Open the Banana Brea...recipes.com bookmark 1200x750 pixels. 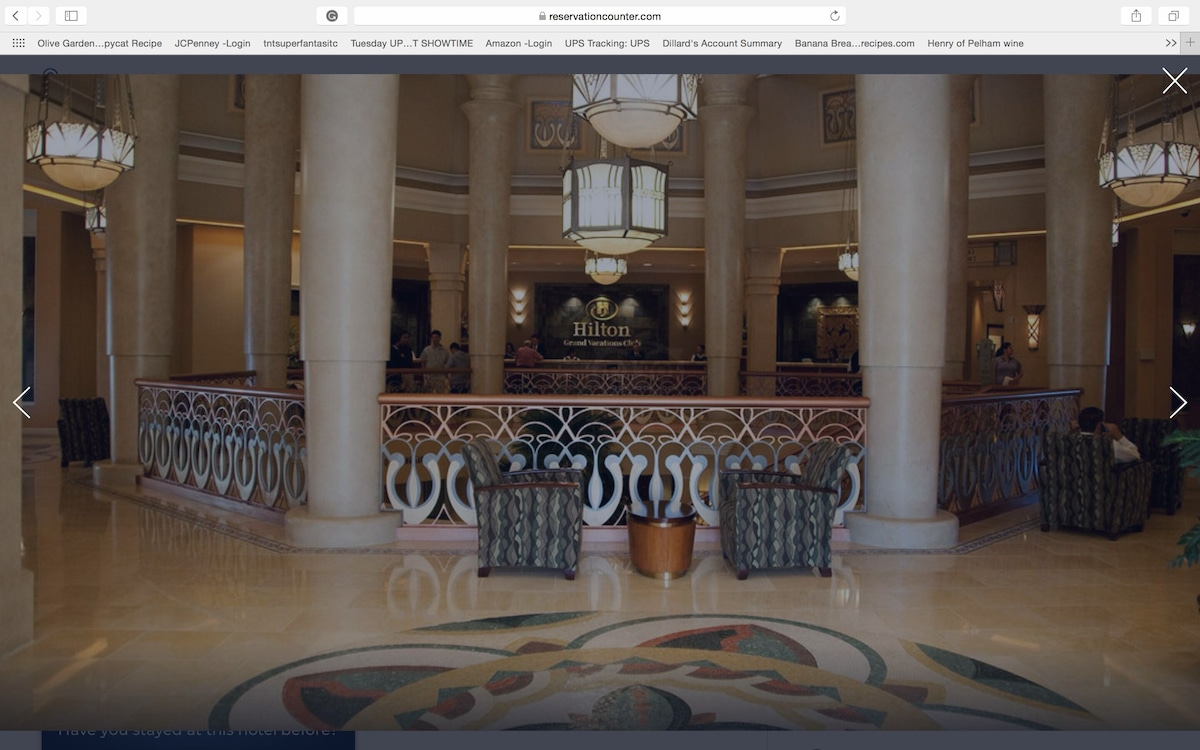[x=854, y=43]
